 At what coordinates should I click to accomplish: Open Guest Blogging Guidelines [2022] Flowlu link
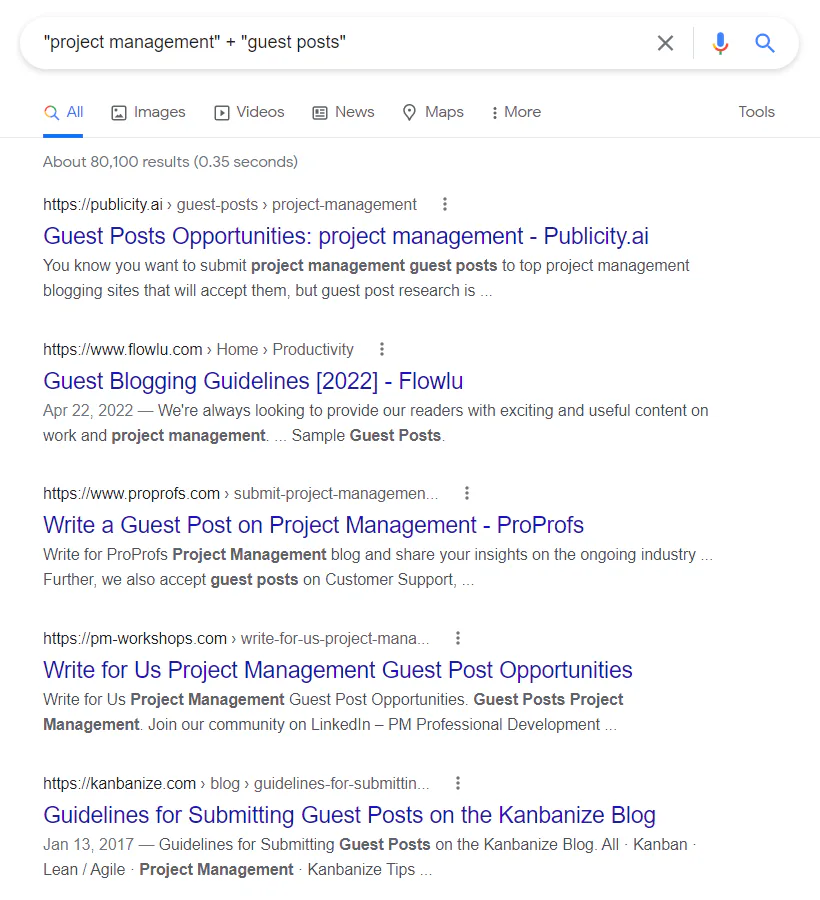tap(253, 381)
